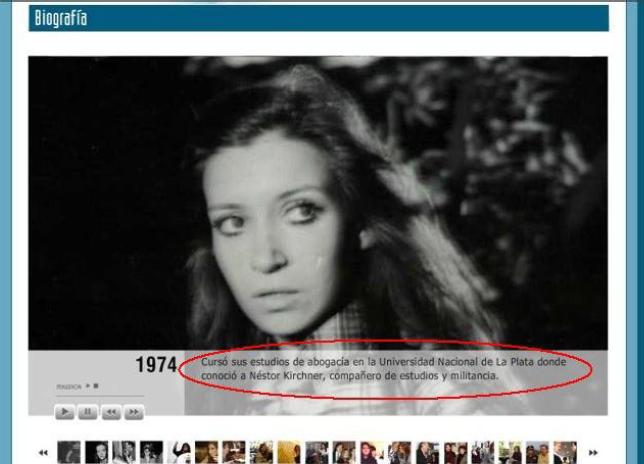Open the yellow-toned thumbnail

click(x=289, y=452)
